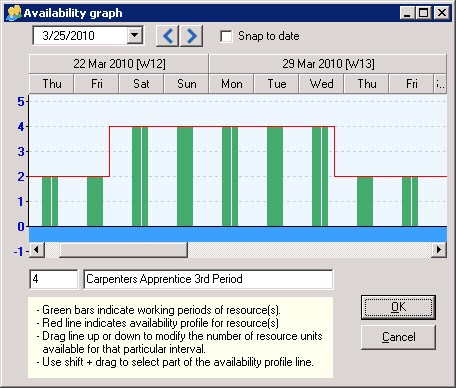Enable the Snap to date checkbox
The width and height of the screenshot is (456, 388).
[x=226, y=36]
